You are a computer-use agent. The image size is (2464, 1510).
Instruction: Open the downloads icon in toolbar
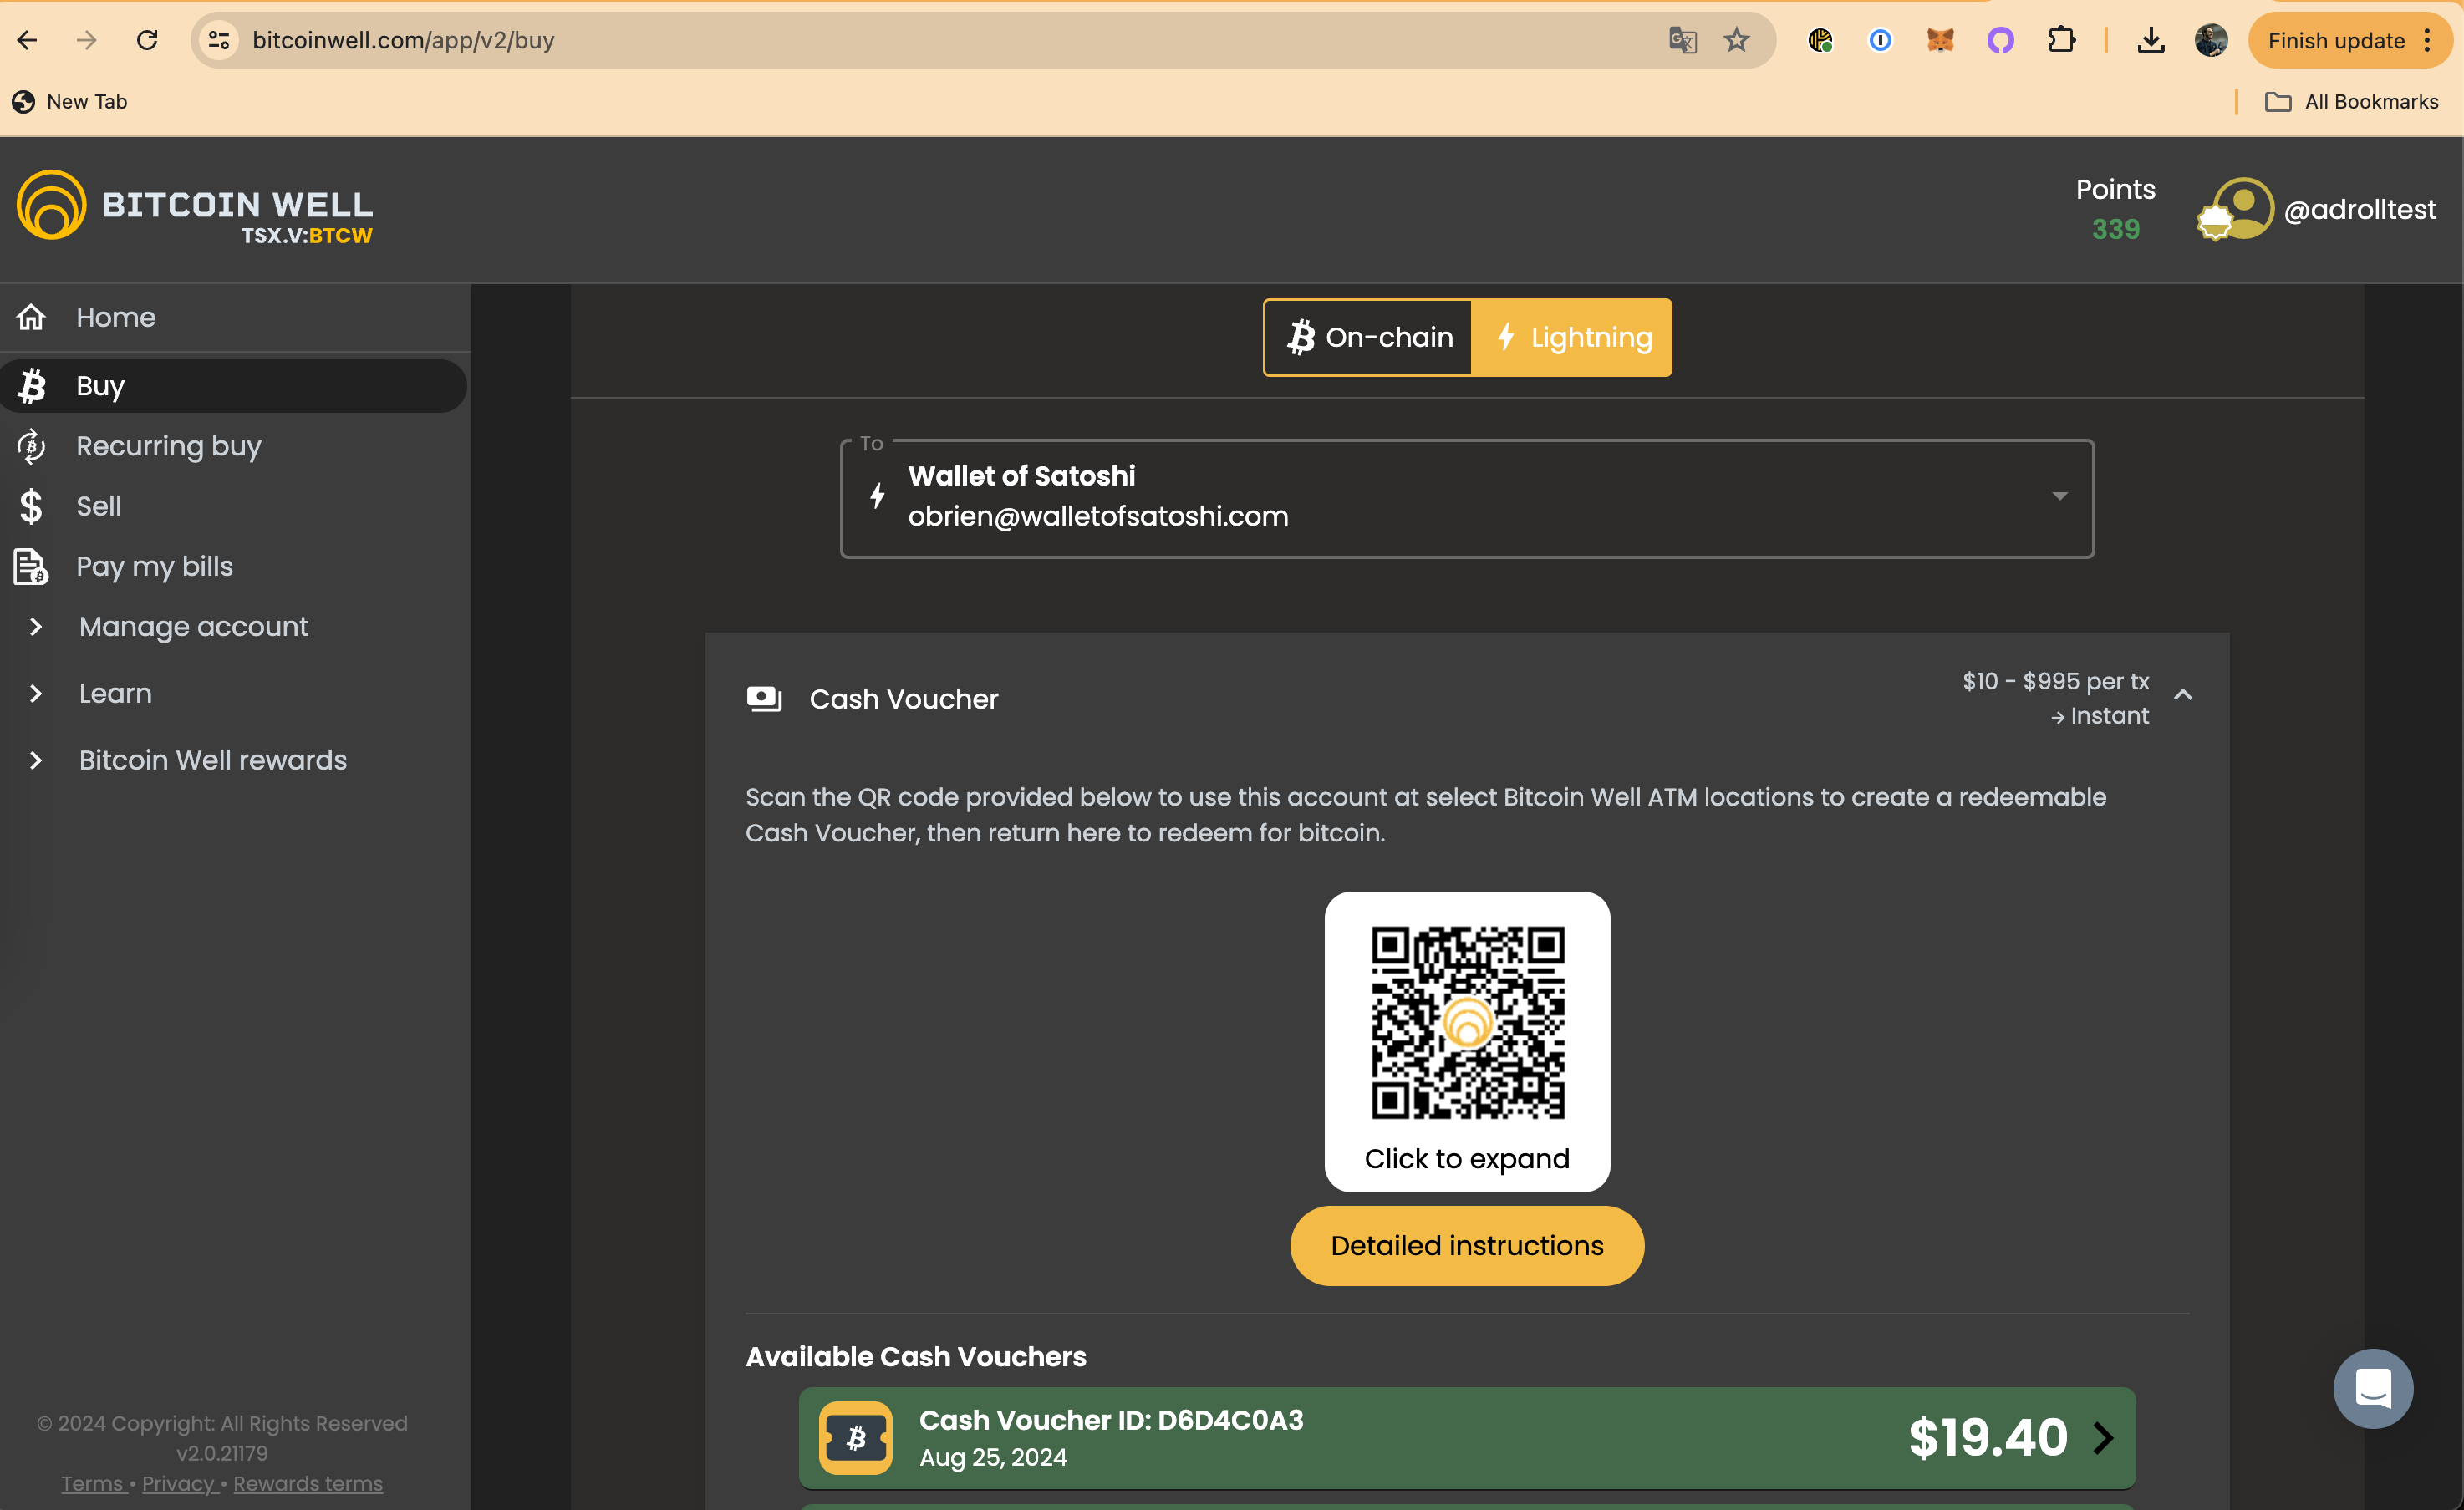coord(2151,40)
